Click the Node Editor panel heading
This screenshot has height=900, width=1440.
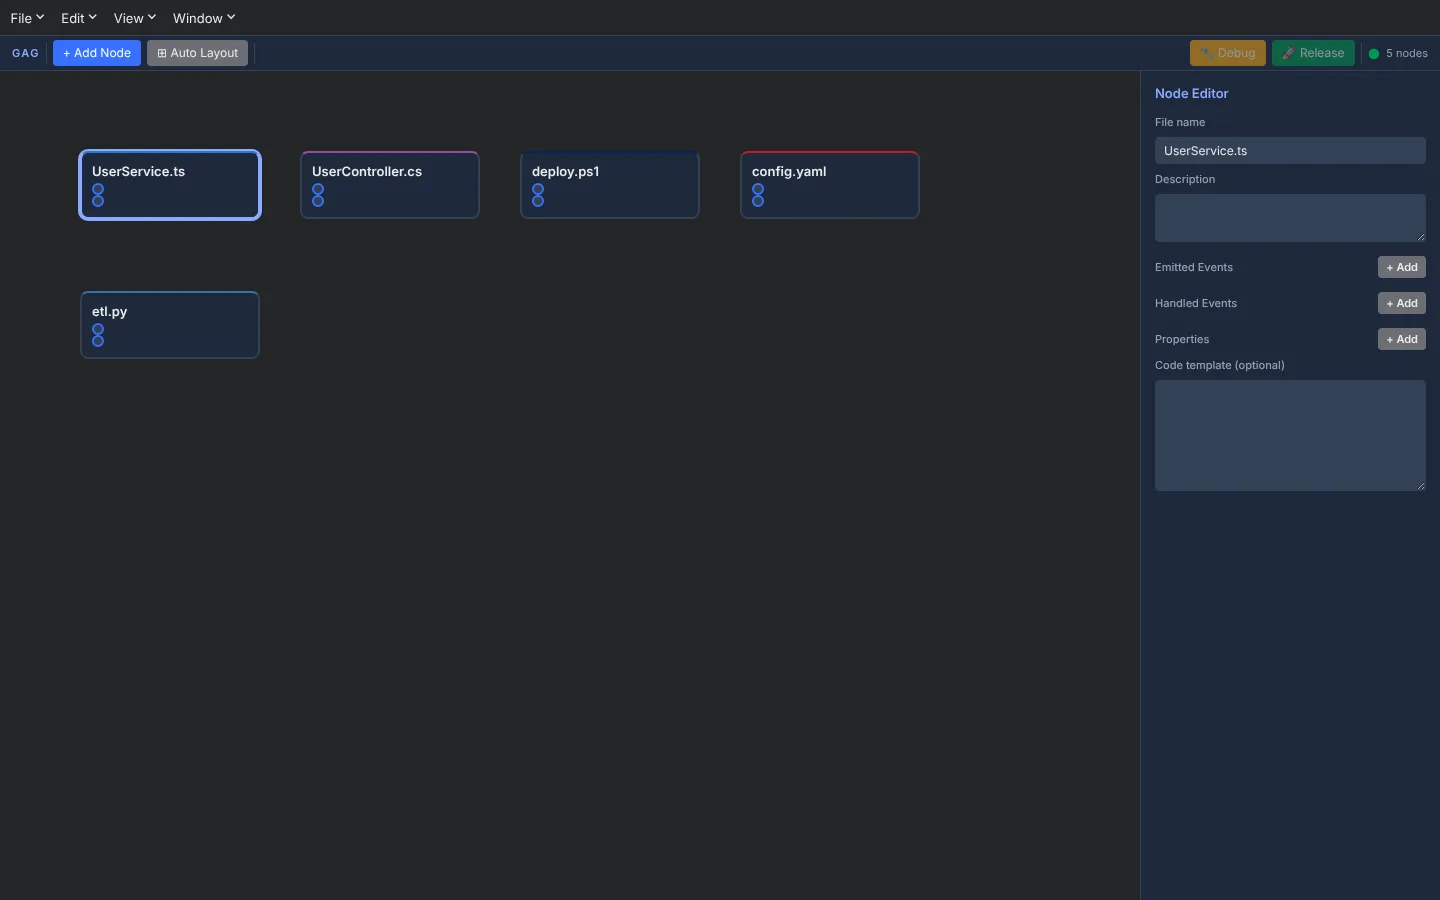click(1191, 93)
